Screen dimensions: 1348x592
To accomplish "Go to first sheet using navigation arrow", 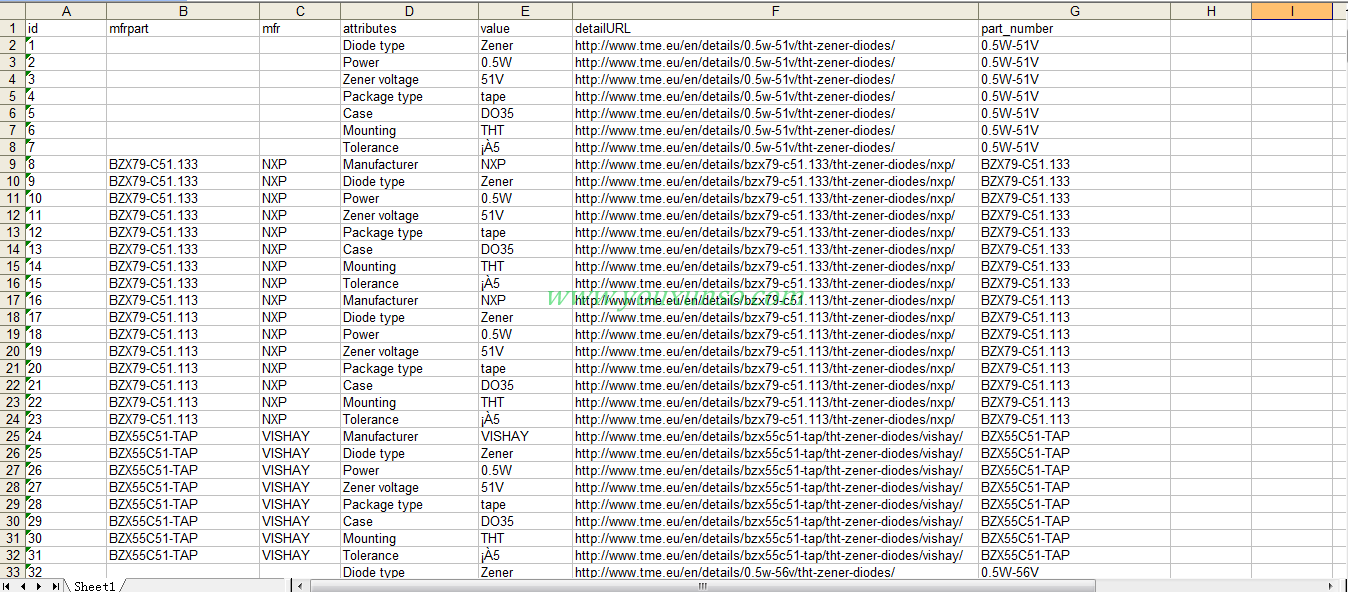I will [7, 586].
